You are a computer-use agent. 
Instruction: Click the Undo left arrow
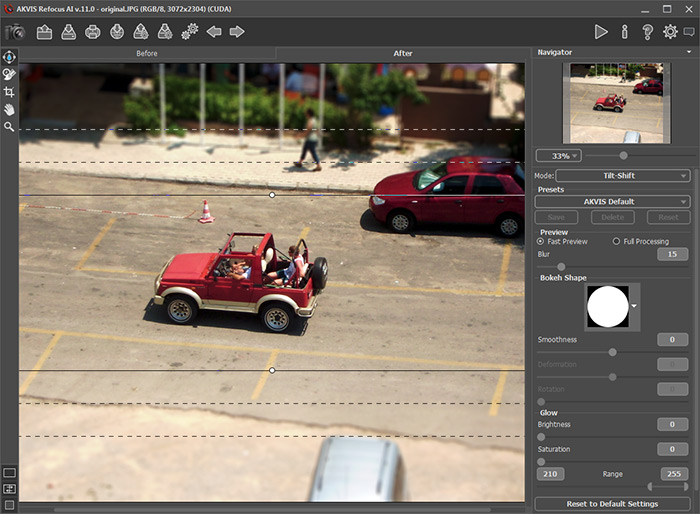point(214,32)
